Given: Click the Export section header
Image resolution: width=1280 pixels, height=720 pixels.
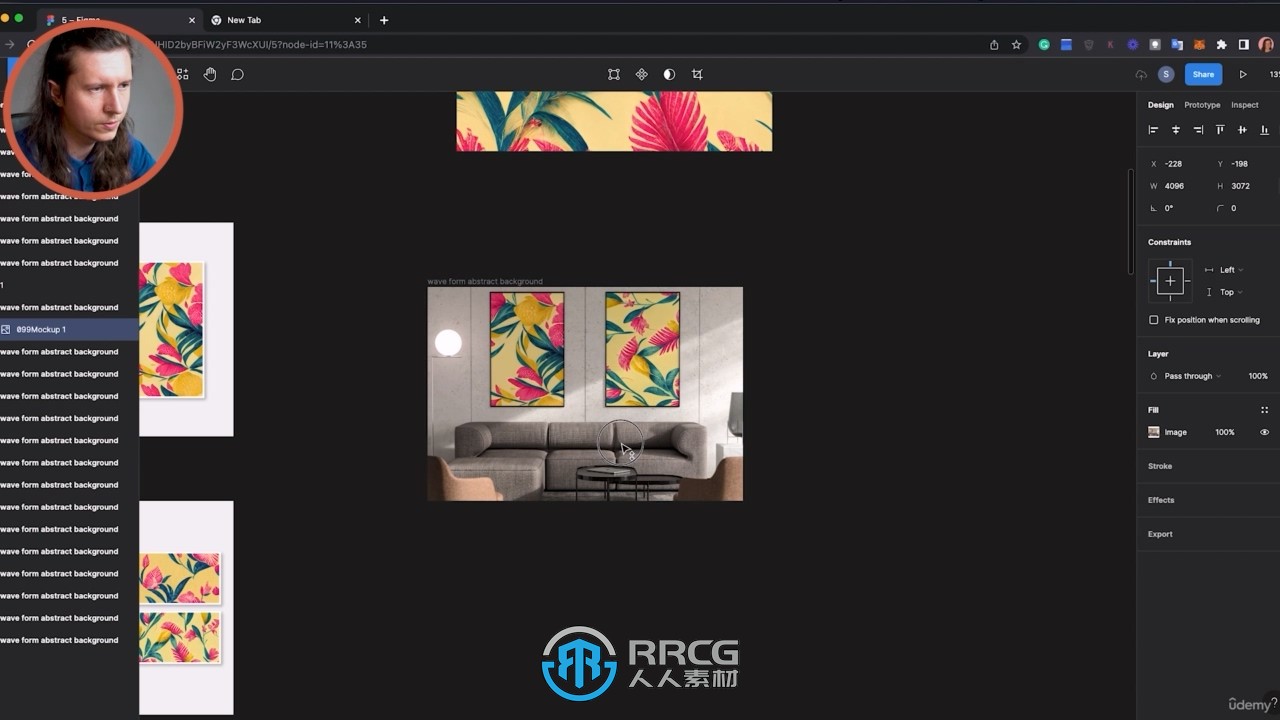Looking at the screenshot, I should tap(1160, 534).
